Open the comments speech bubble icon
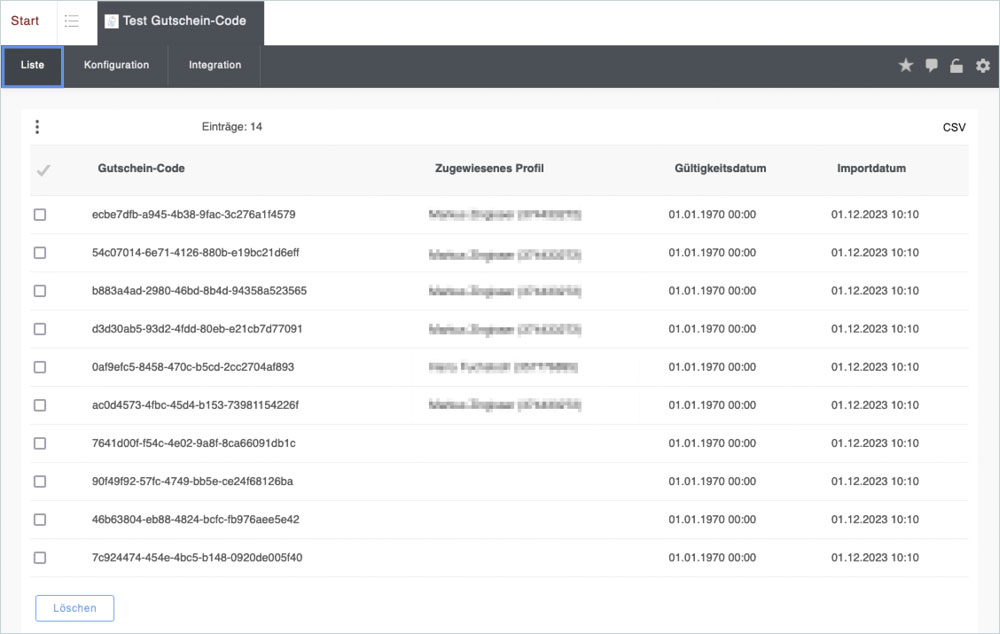 931,65
